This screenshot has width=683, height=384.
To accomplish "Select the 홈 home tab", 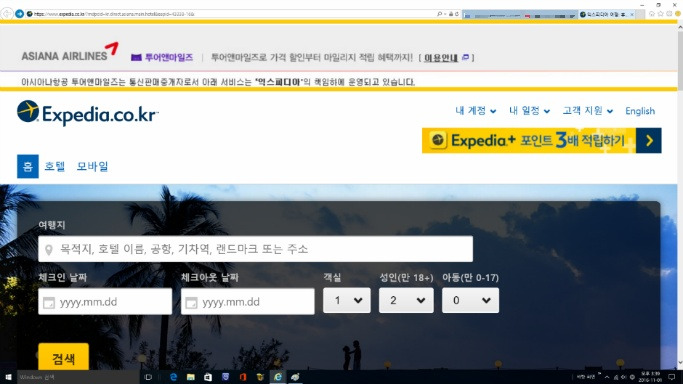I will tap(28, 166).
